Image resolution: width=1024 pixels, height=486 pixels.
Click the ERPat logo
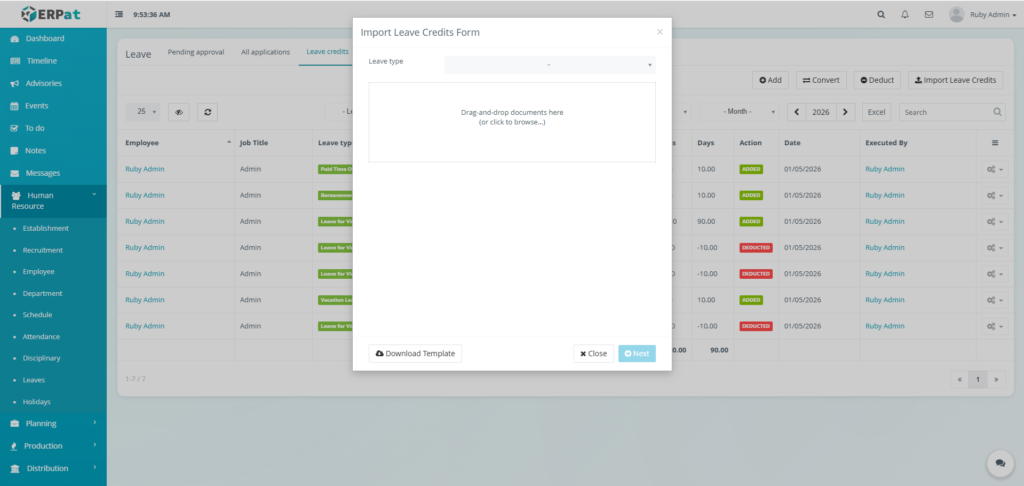click(x=51, y=14)
